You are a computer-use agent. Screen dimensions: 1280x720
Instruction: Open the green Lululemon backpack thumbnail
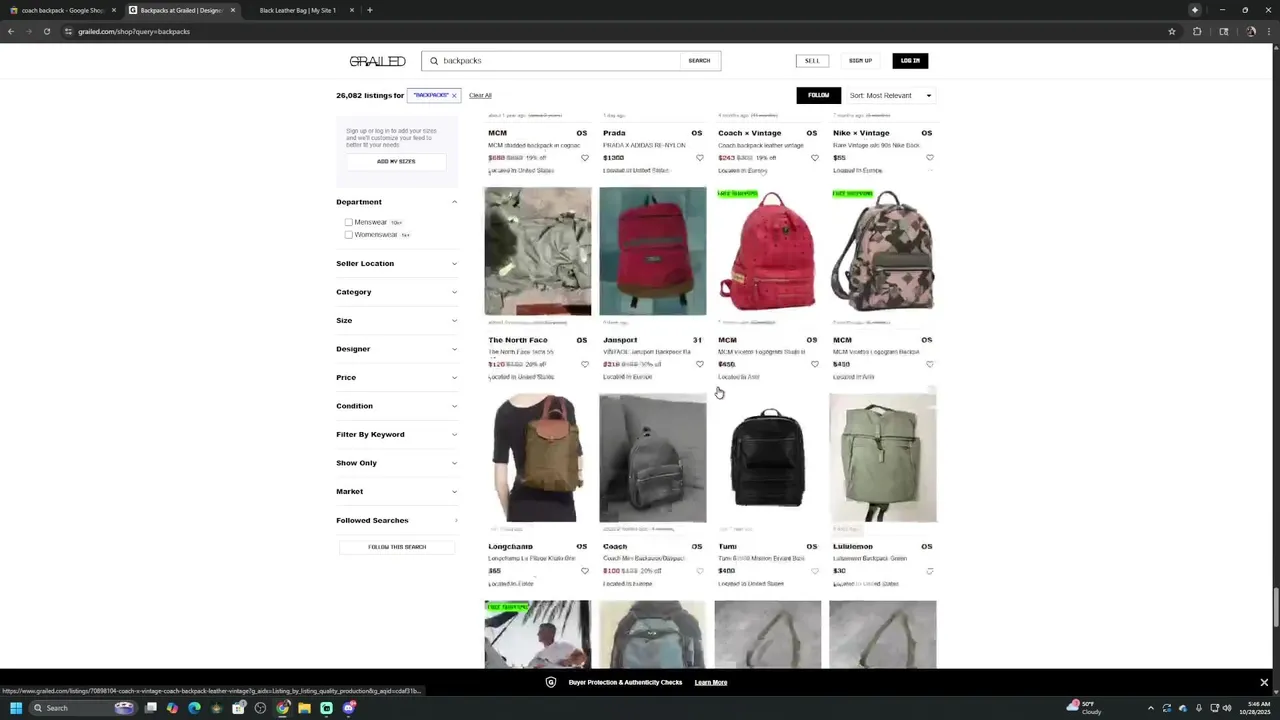click(x=883, y=458)
